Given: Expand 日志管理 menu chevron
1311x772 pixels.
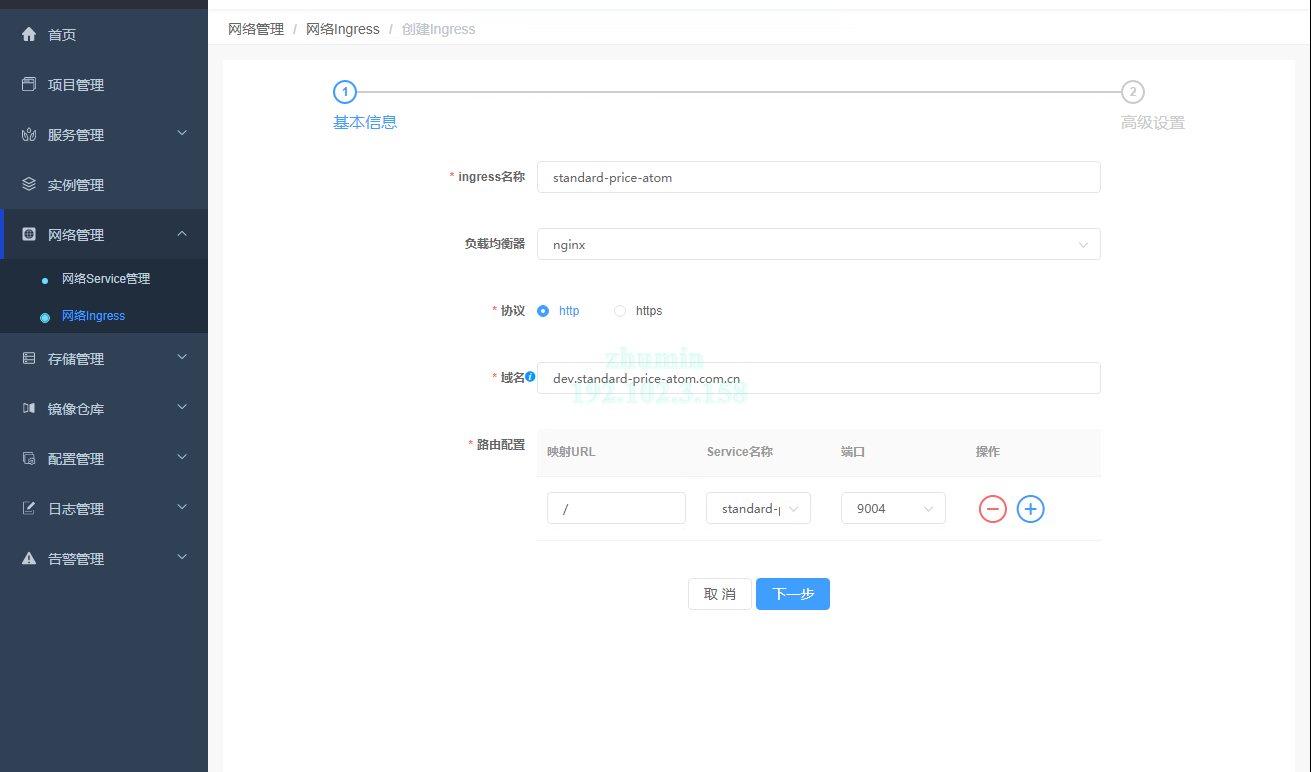Looking at the screenshot, I should pos(182,507).
